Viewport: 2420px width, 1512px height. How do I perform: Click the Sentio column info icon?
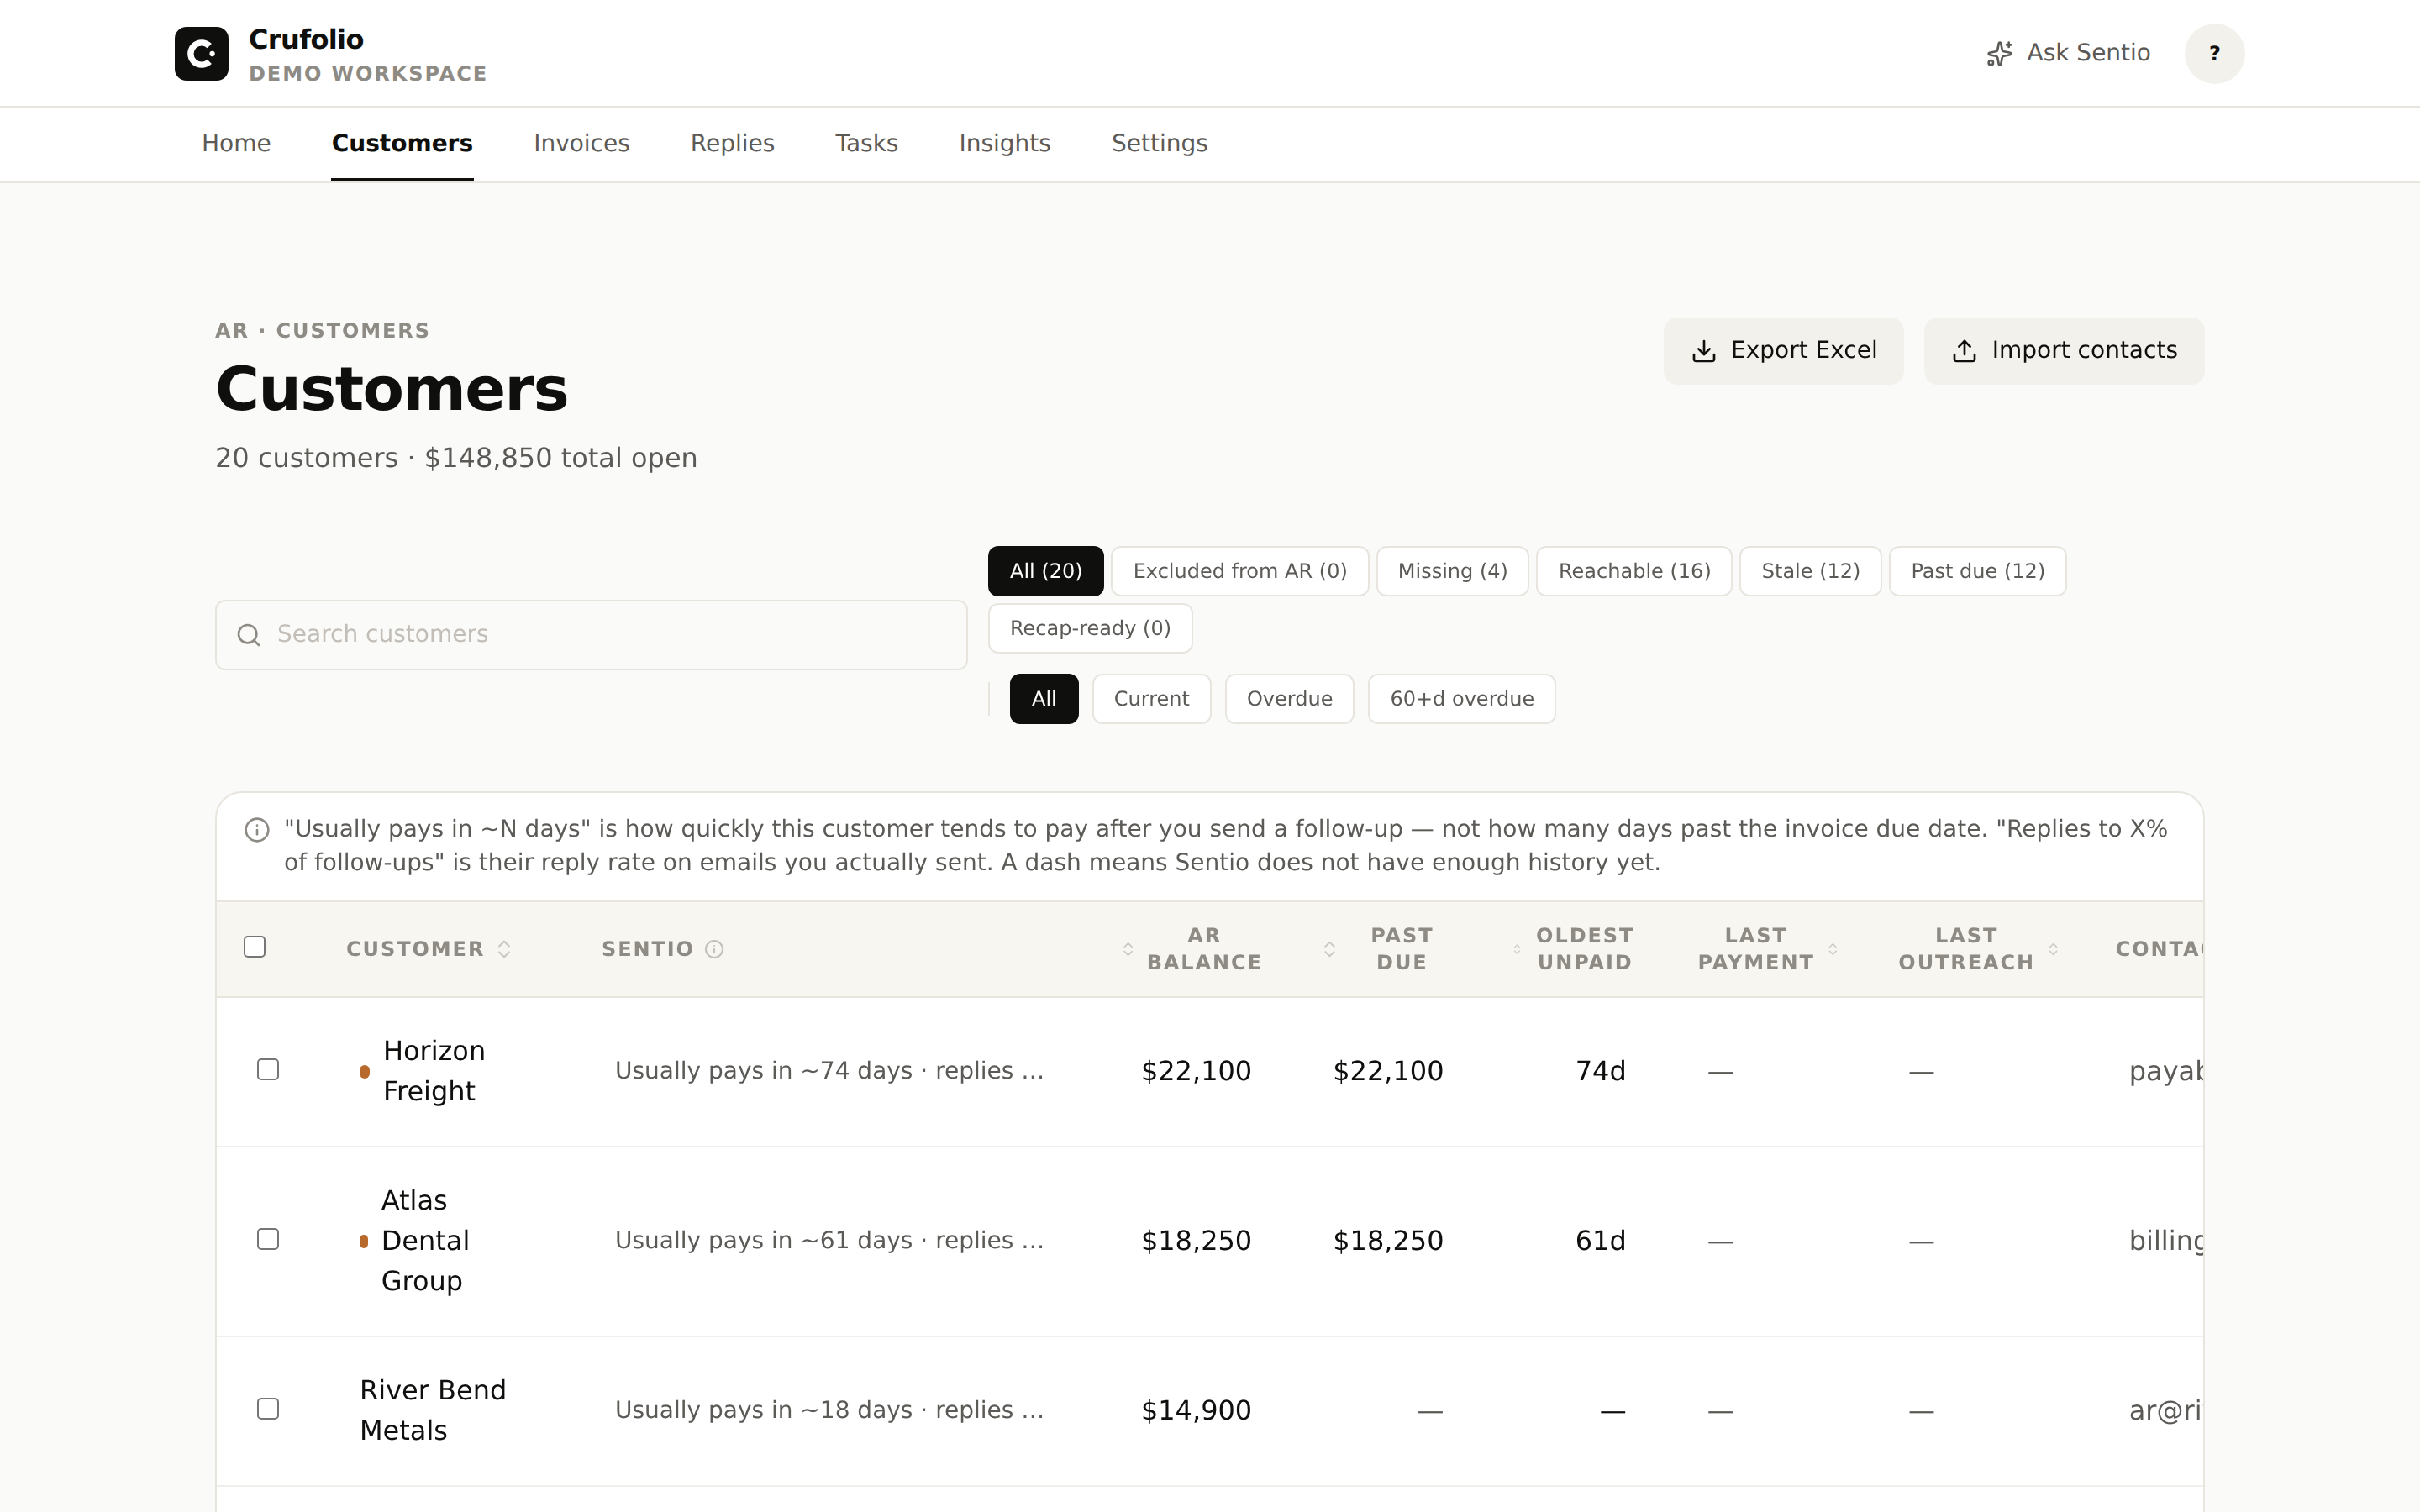tap(714, 949)
